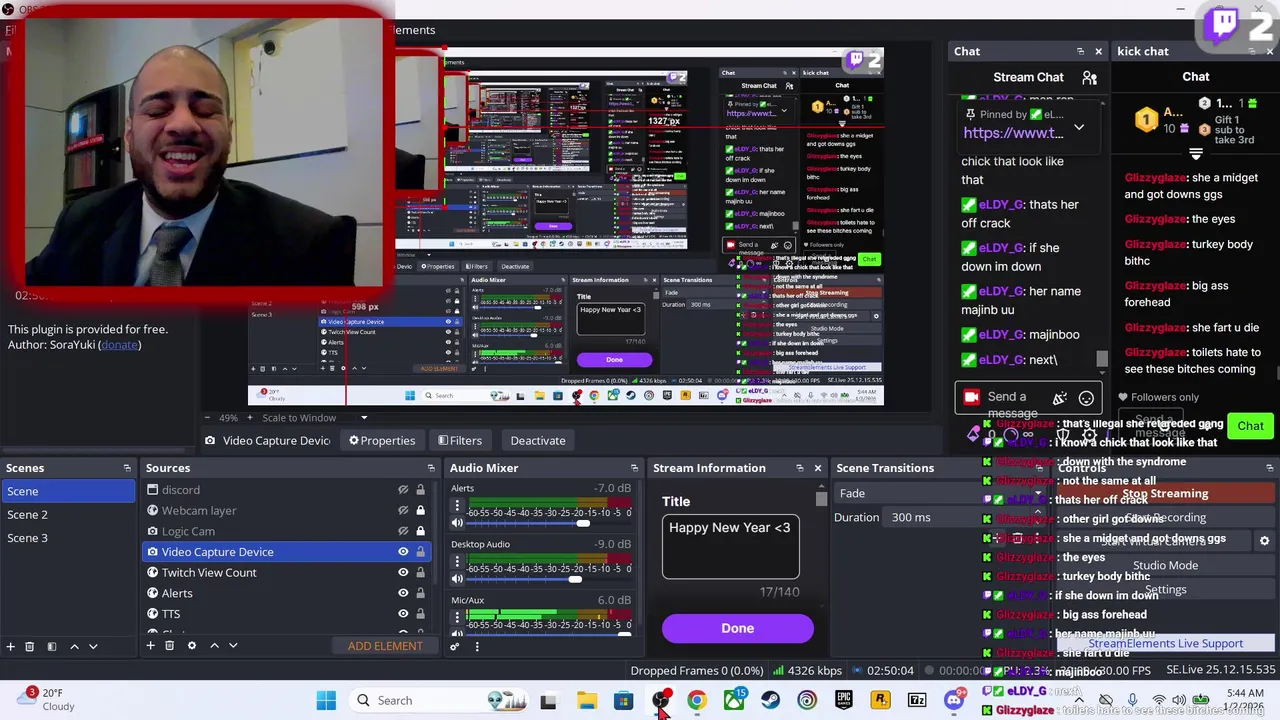Open emoji picker in Stream Chat
Viewport: 1280px width, 720px height.
[x=1086, y=398]
